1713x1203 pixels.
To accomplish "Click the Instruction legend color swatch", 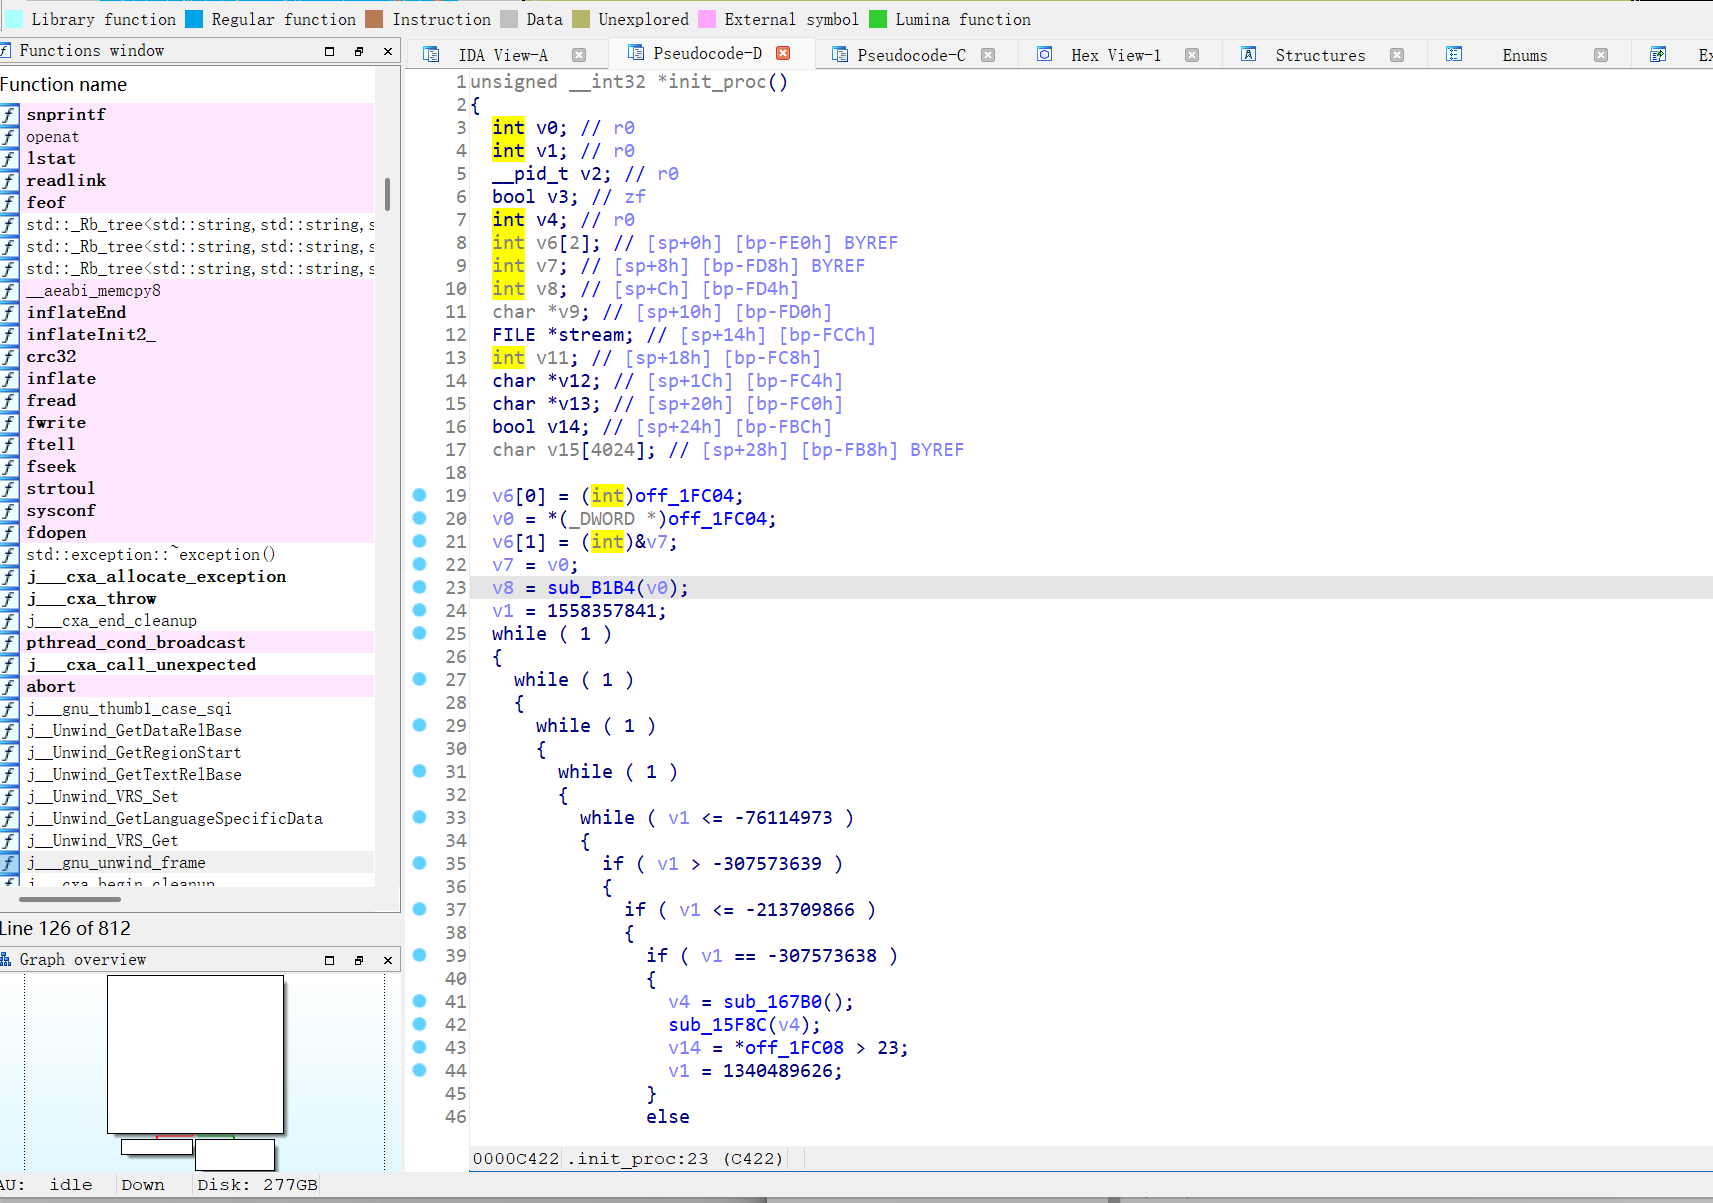I will 374,19.
